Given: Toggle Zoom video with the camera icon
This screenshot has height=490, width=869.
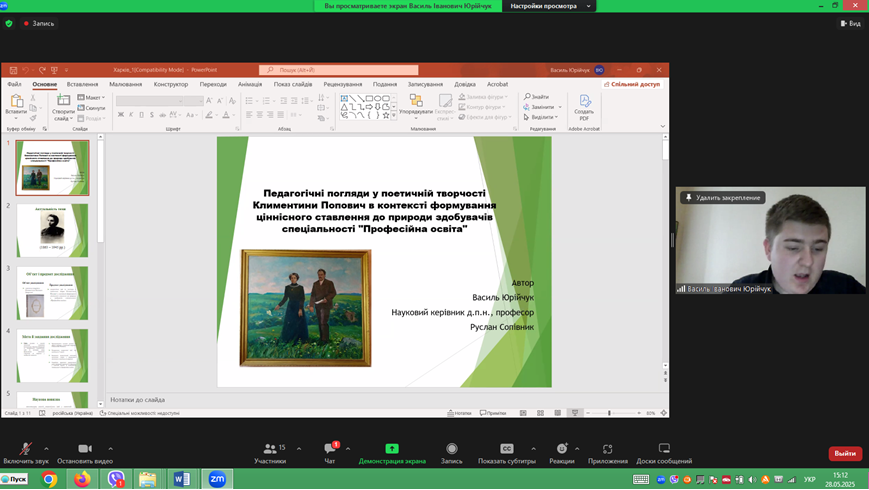Looking at the screenshot, I should click(x=85, y=448).
